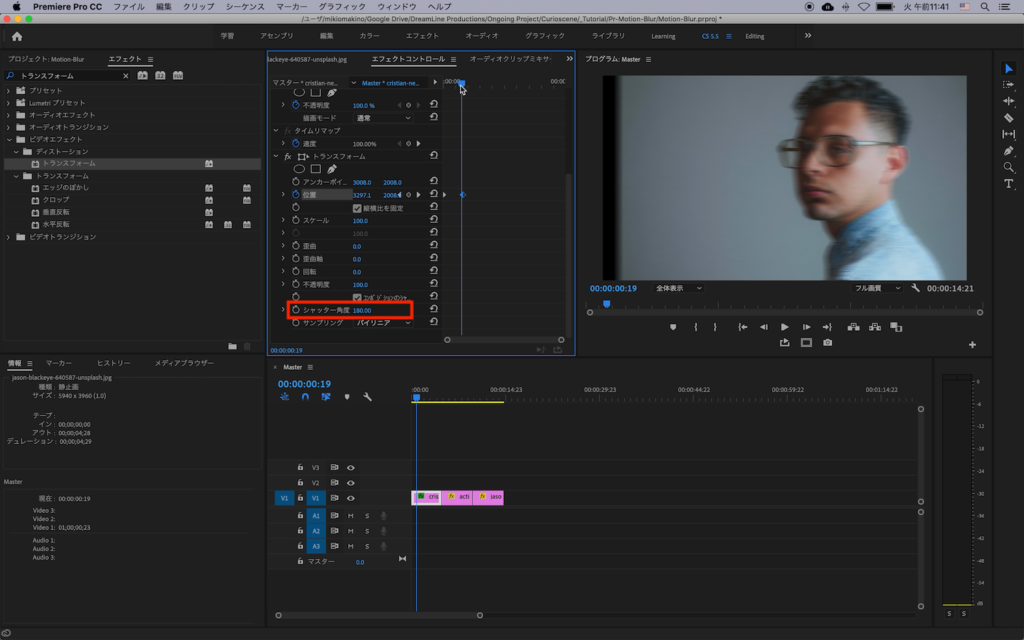
Task: Switch to the カラー workspace tab
Action: (369, 36)
